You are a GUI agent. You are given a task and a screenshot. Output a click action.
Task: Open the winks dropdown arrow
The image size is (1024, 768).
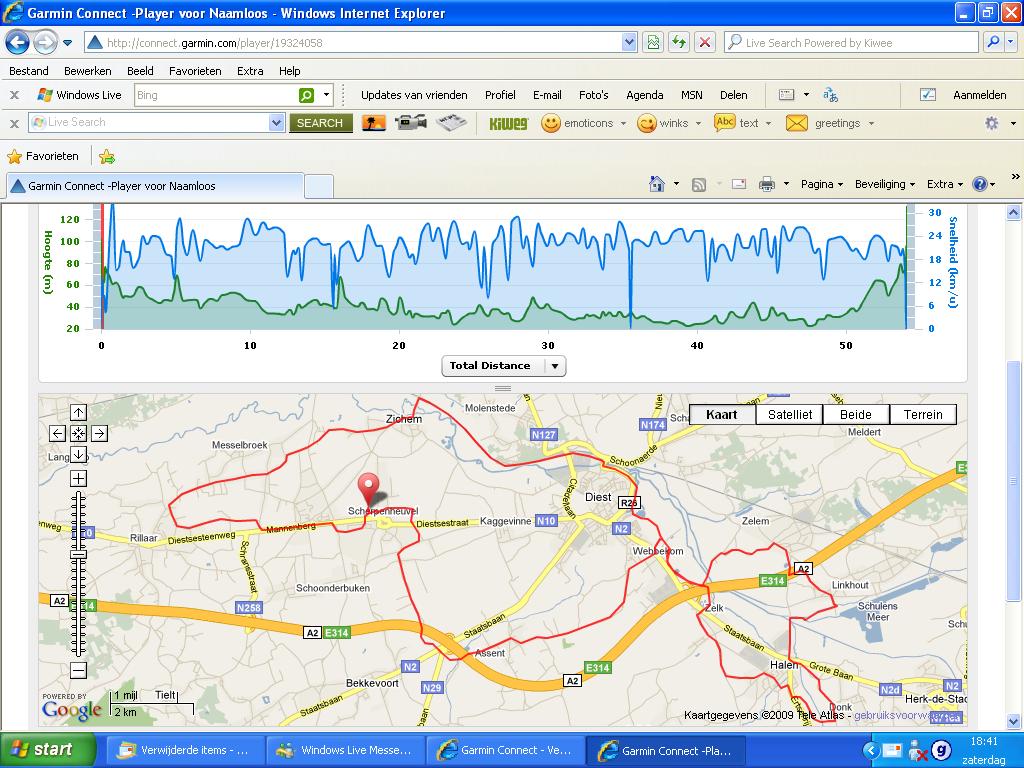pyautogui.click(x=698, y=123)
